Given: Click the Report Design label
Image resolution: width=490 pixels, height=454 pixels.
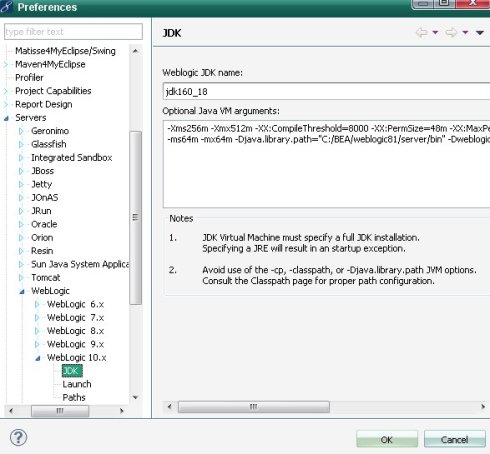Looking at the screenshot, I should pyautogui.click(x=44, y=104).
